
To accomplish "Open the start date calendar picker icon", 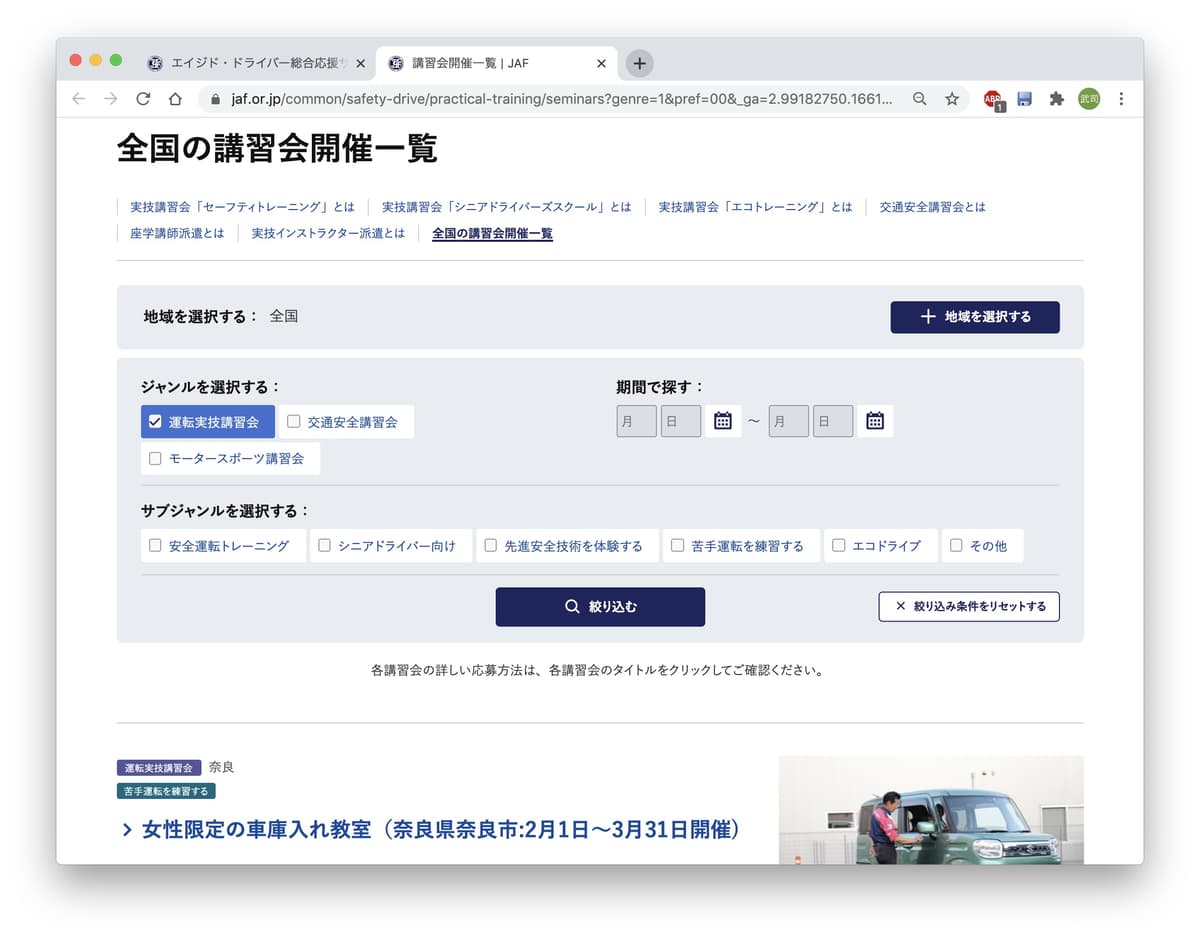I will click(723, 421).
